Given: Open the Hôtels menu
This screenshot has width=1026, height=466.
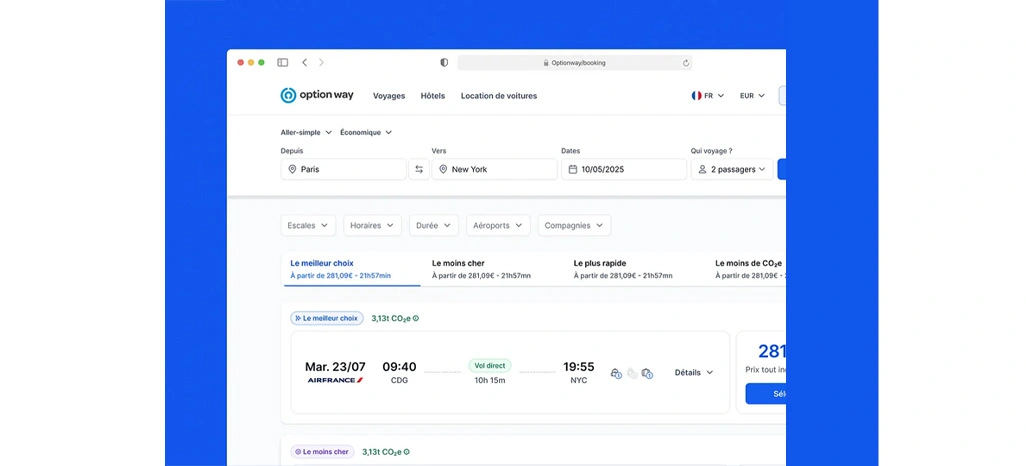Looking at the screenshot, I should [433, 96].
